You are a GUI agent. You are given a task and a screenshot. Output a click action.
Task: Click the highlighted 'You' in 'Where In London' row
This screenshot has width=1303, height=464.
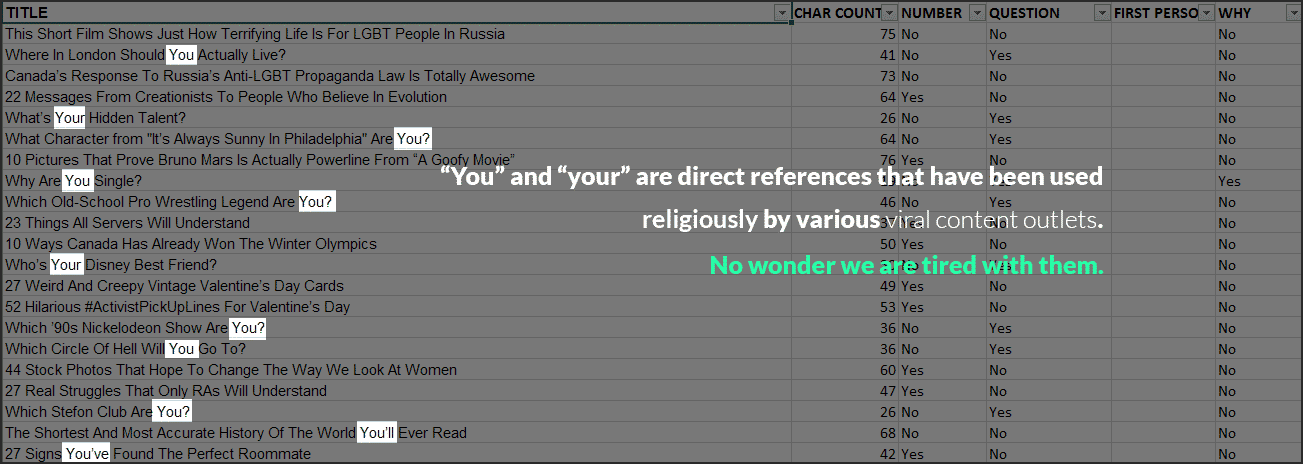(181, 55)
